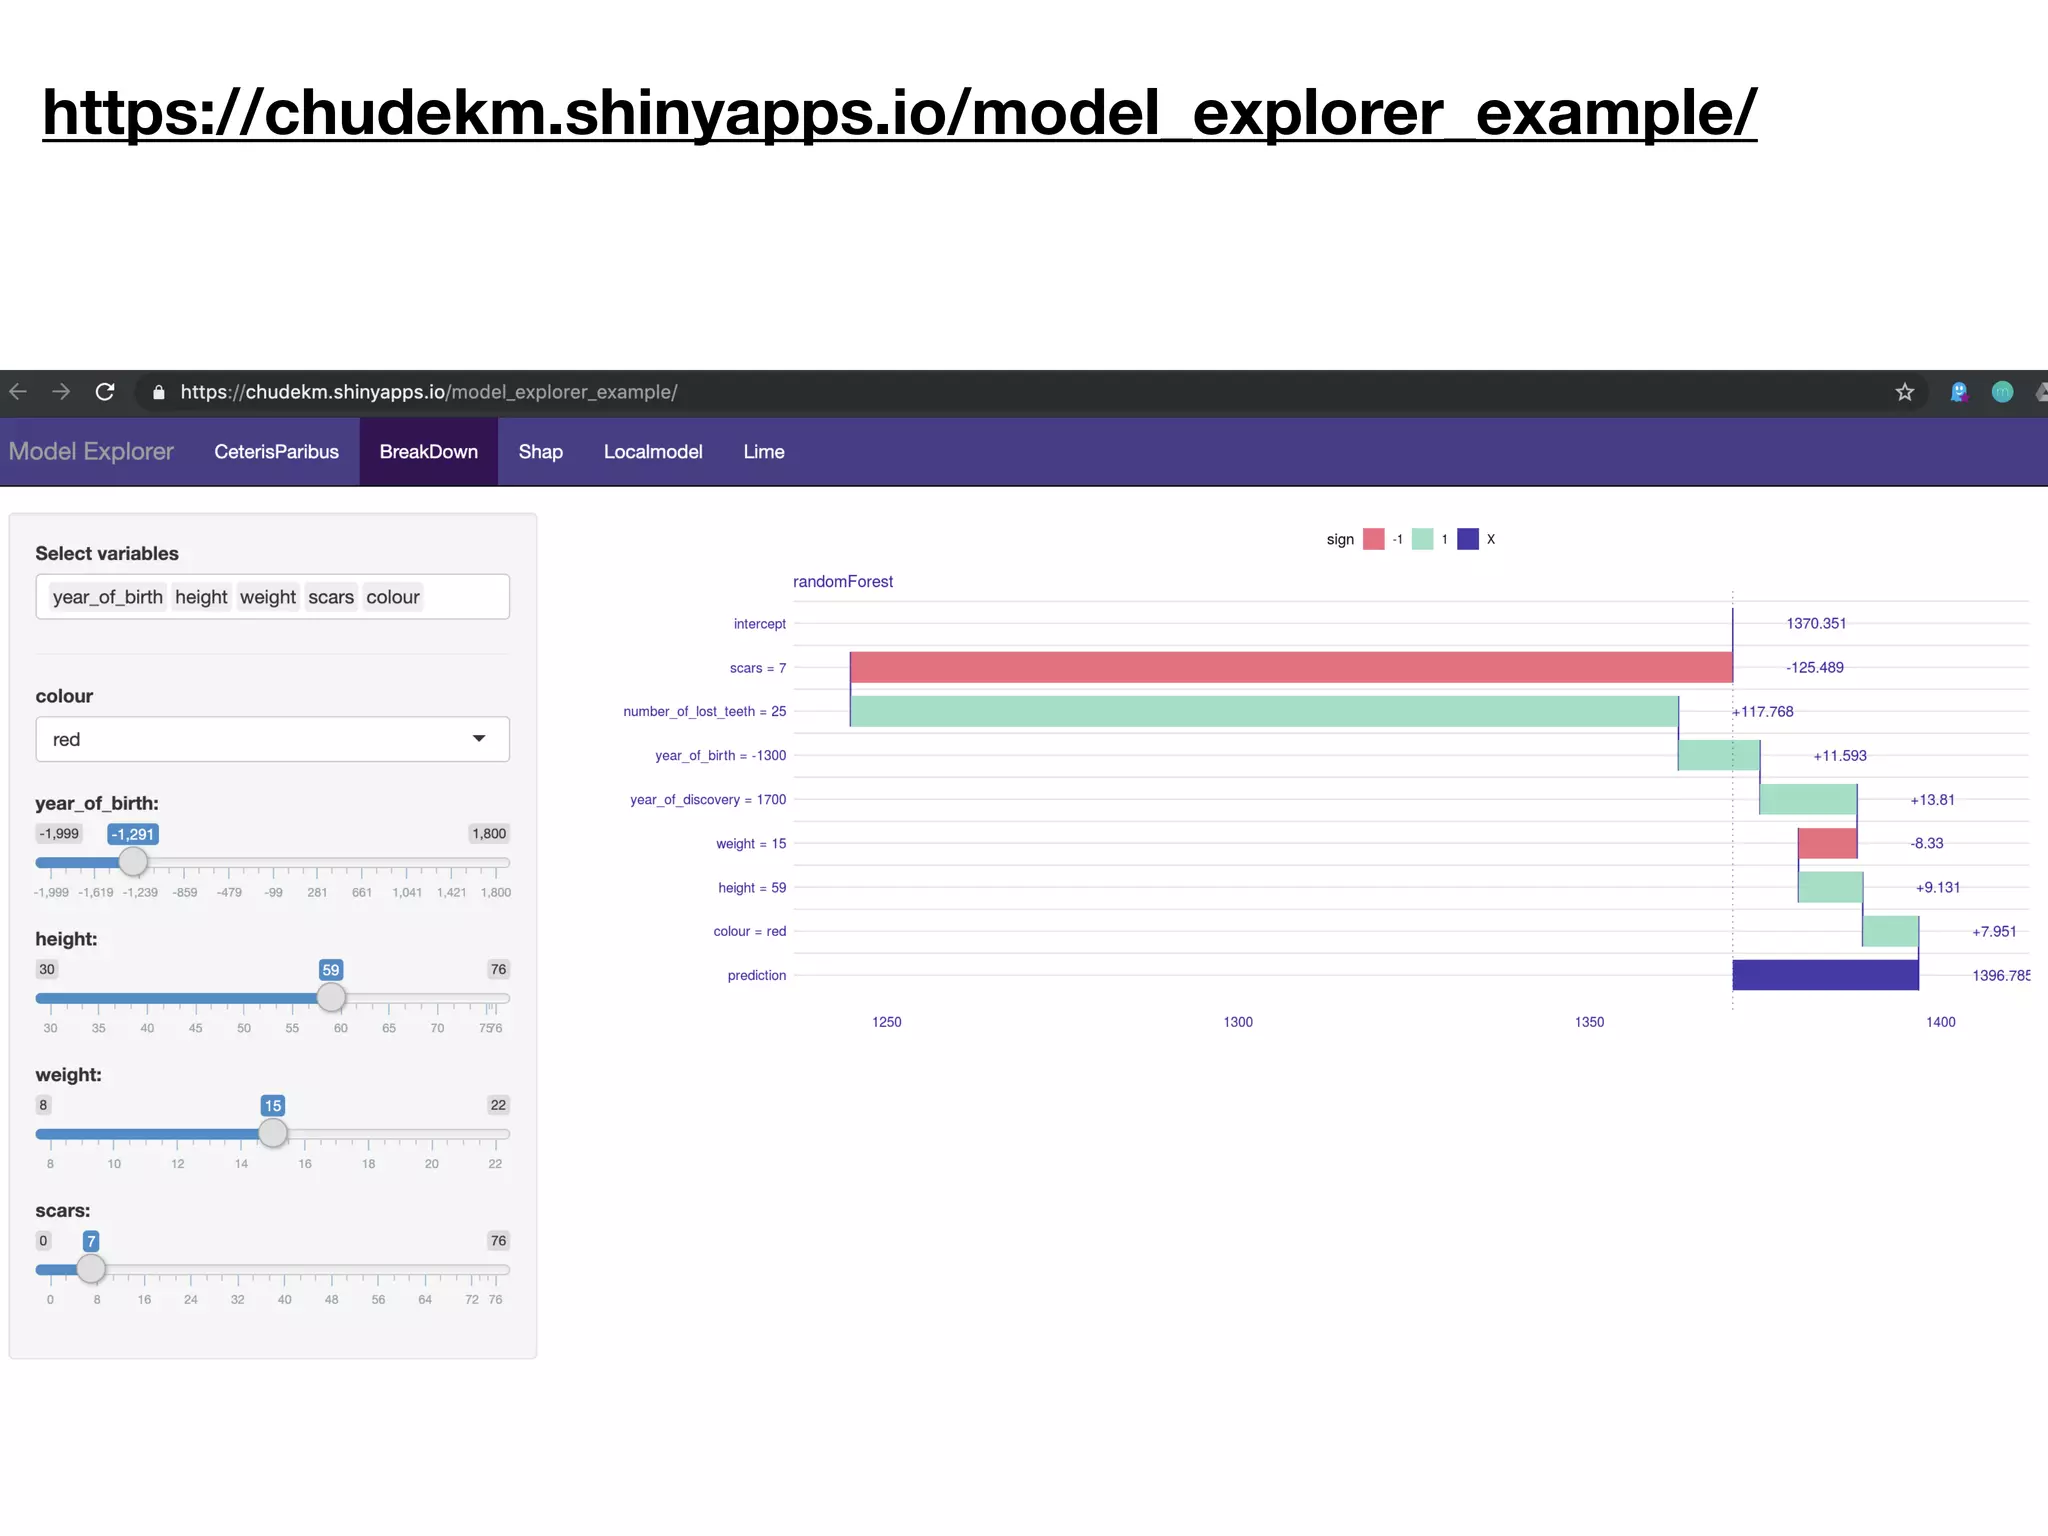The image size is (2048, 1536).
Task: Click the randomForest chart title
Action: [x=843, y=582]
